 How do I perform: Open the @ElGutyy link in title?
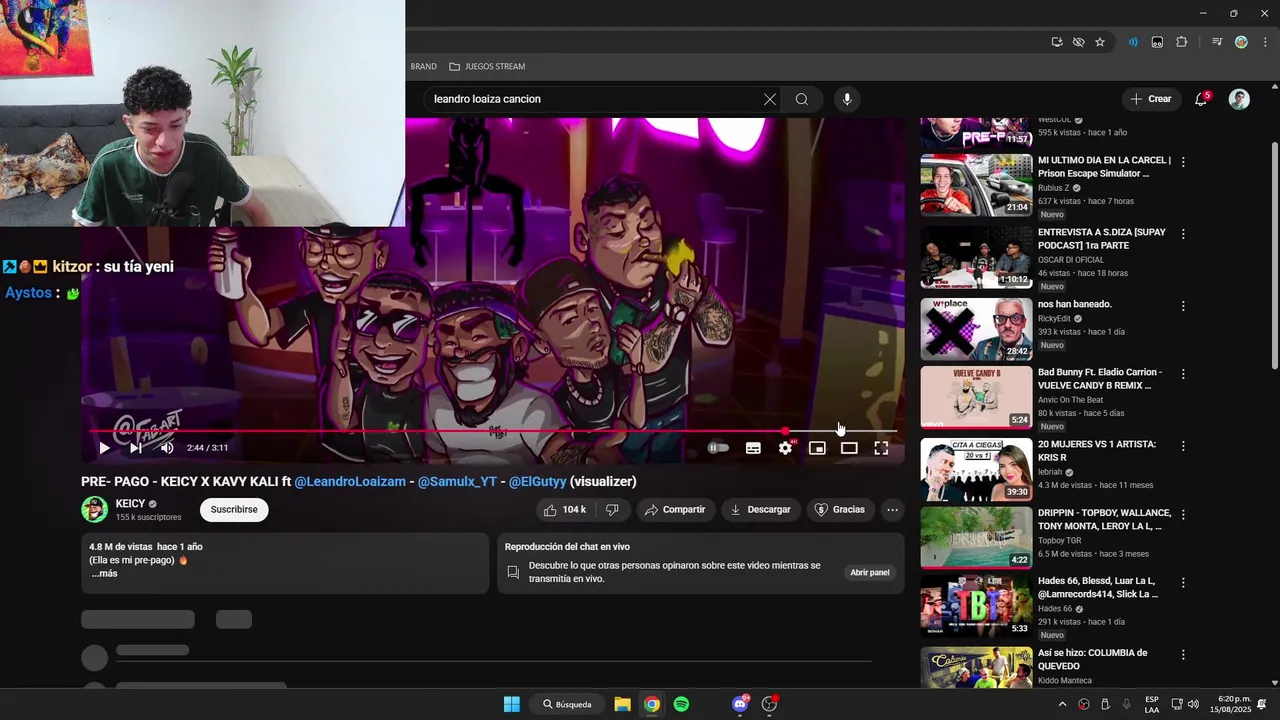(x=537, y=482)
